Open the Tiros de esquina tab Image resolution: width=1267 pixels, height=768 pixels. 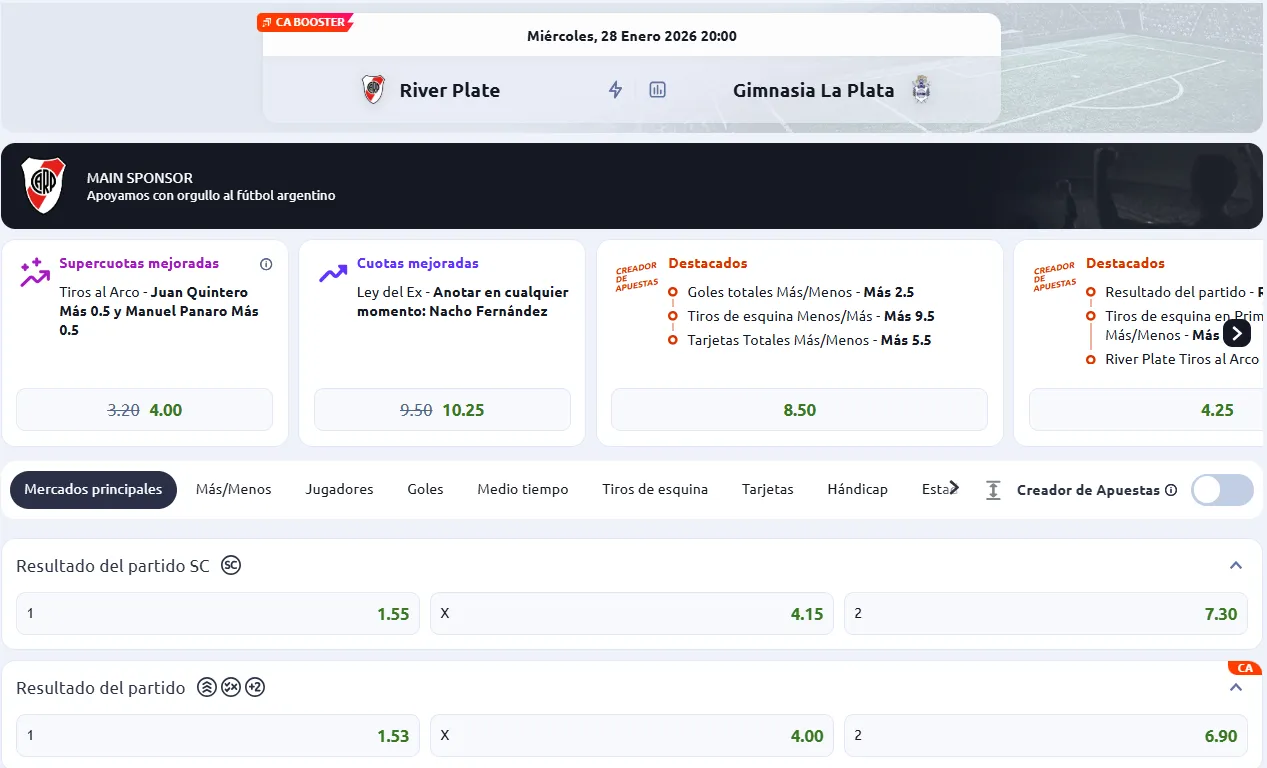[x=655, y=490]
